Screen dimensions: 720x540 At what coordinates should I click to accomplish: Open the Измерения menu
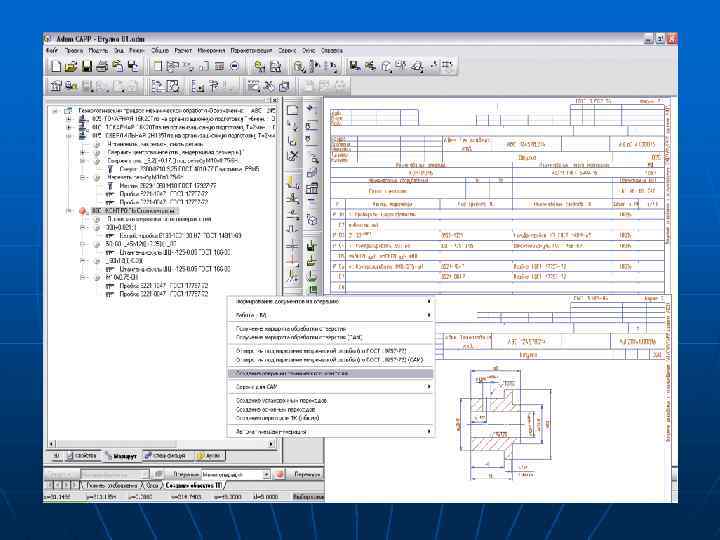tap(211, 51)
